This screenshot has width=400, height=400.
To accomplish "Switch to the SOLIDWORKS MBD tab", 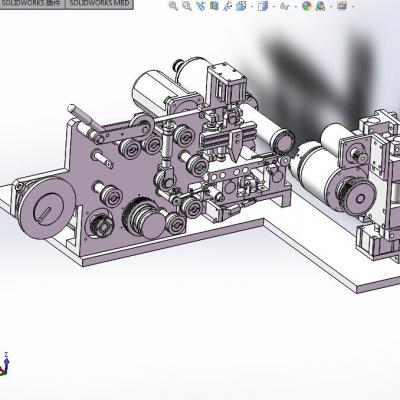I will pyautogui.click(x=99, y=3).
